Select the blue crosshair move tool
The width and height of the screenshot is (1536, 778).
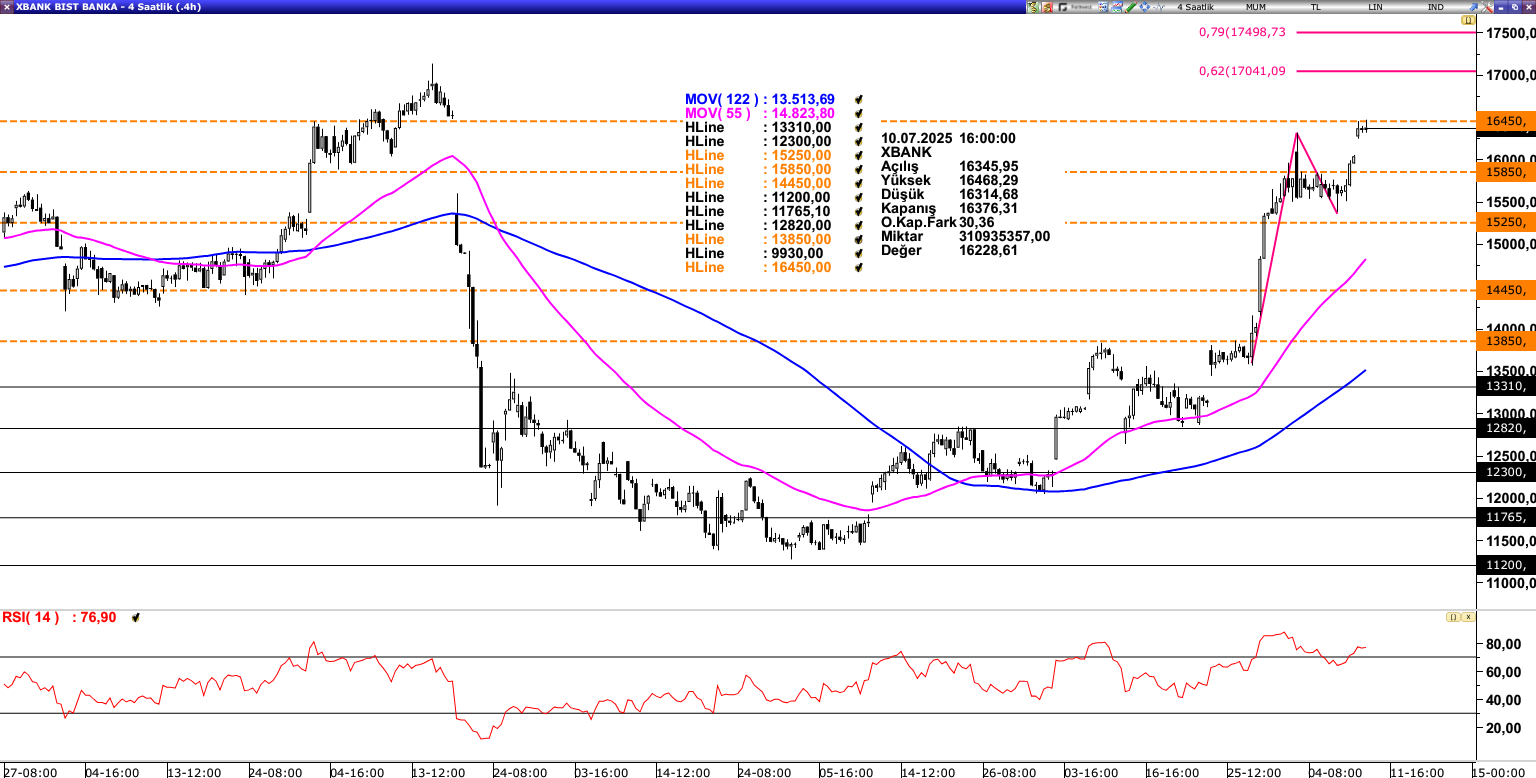tap(1144, 7)
